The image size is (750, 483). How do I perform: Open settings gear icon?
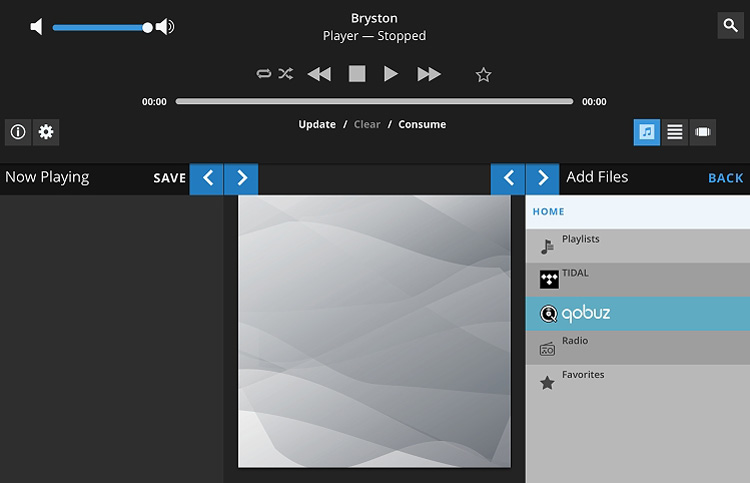[46, 132]
